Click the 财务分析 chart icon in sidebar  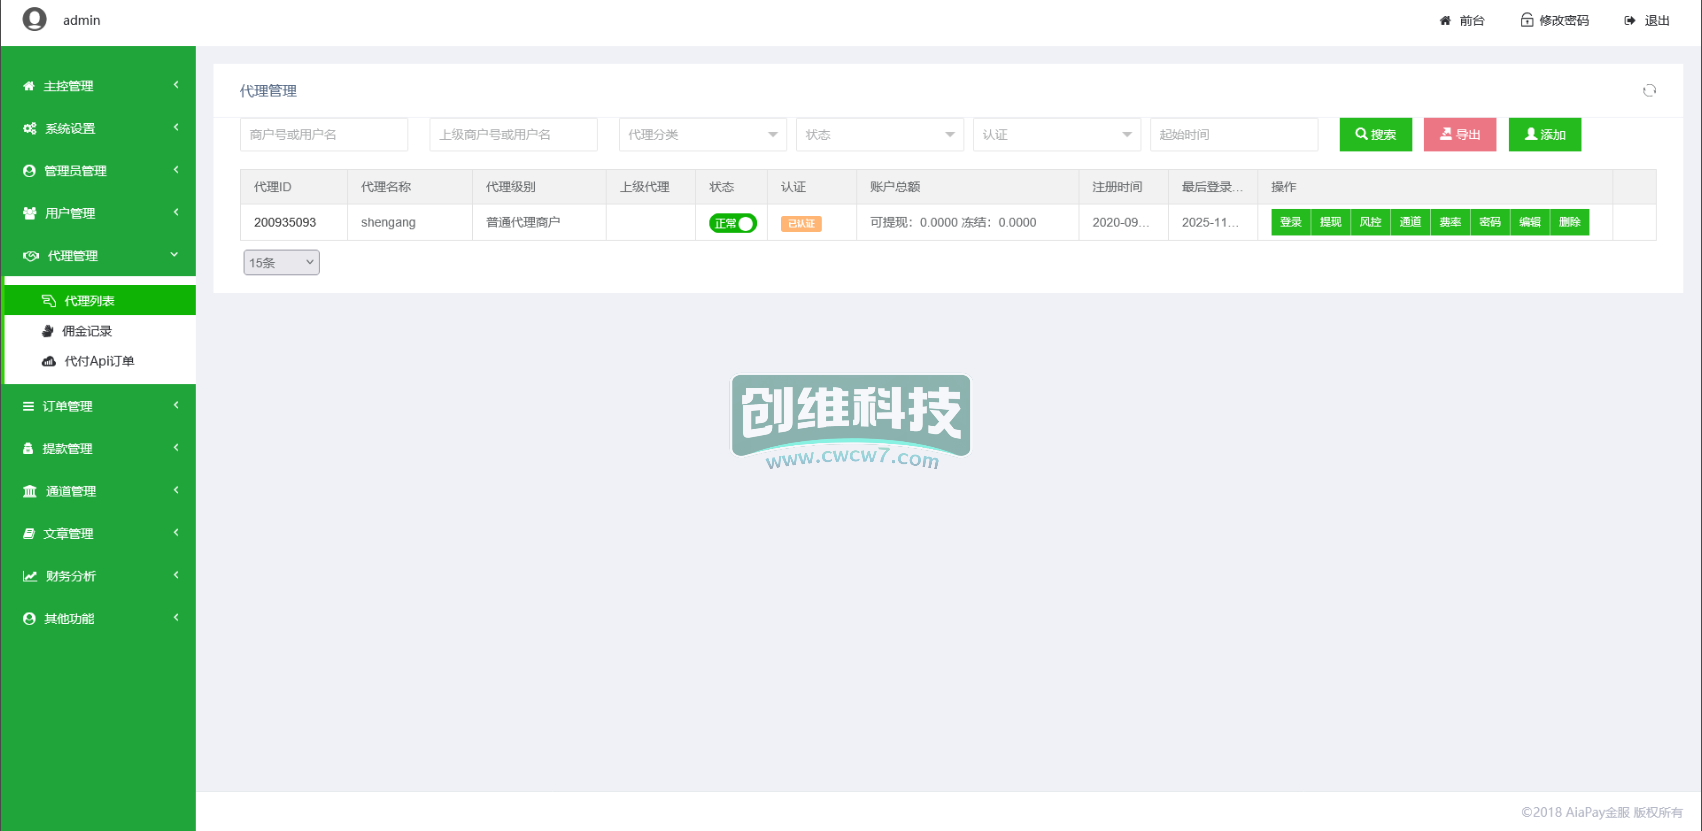pyautogui.click(x=30, y=576)
